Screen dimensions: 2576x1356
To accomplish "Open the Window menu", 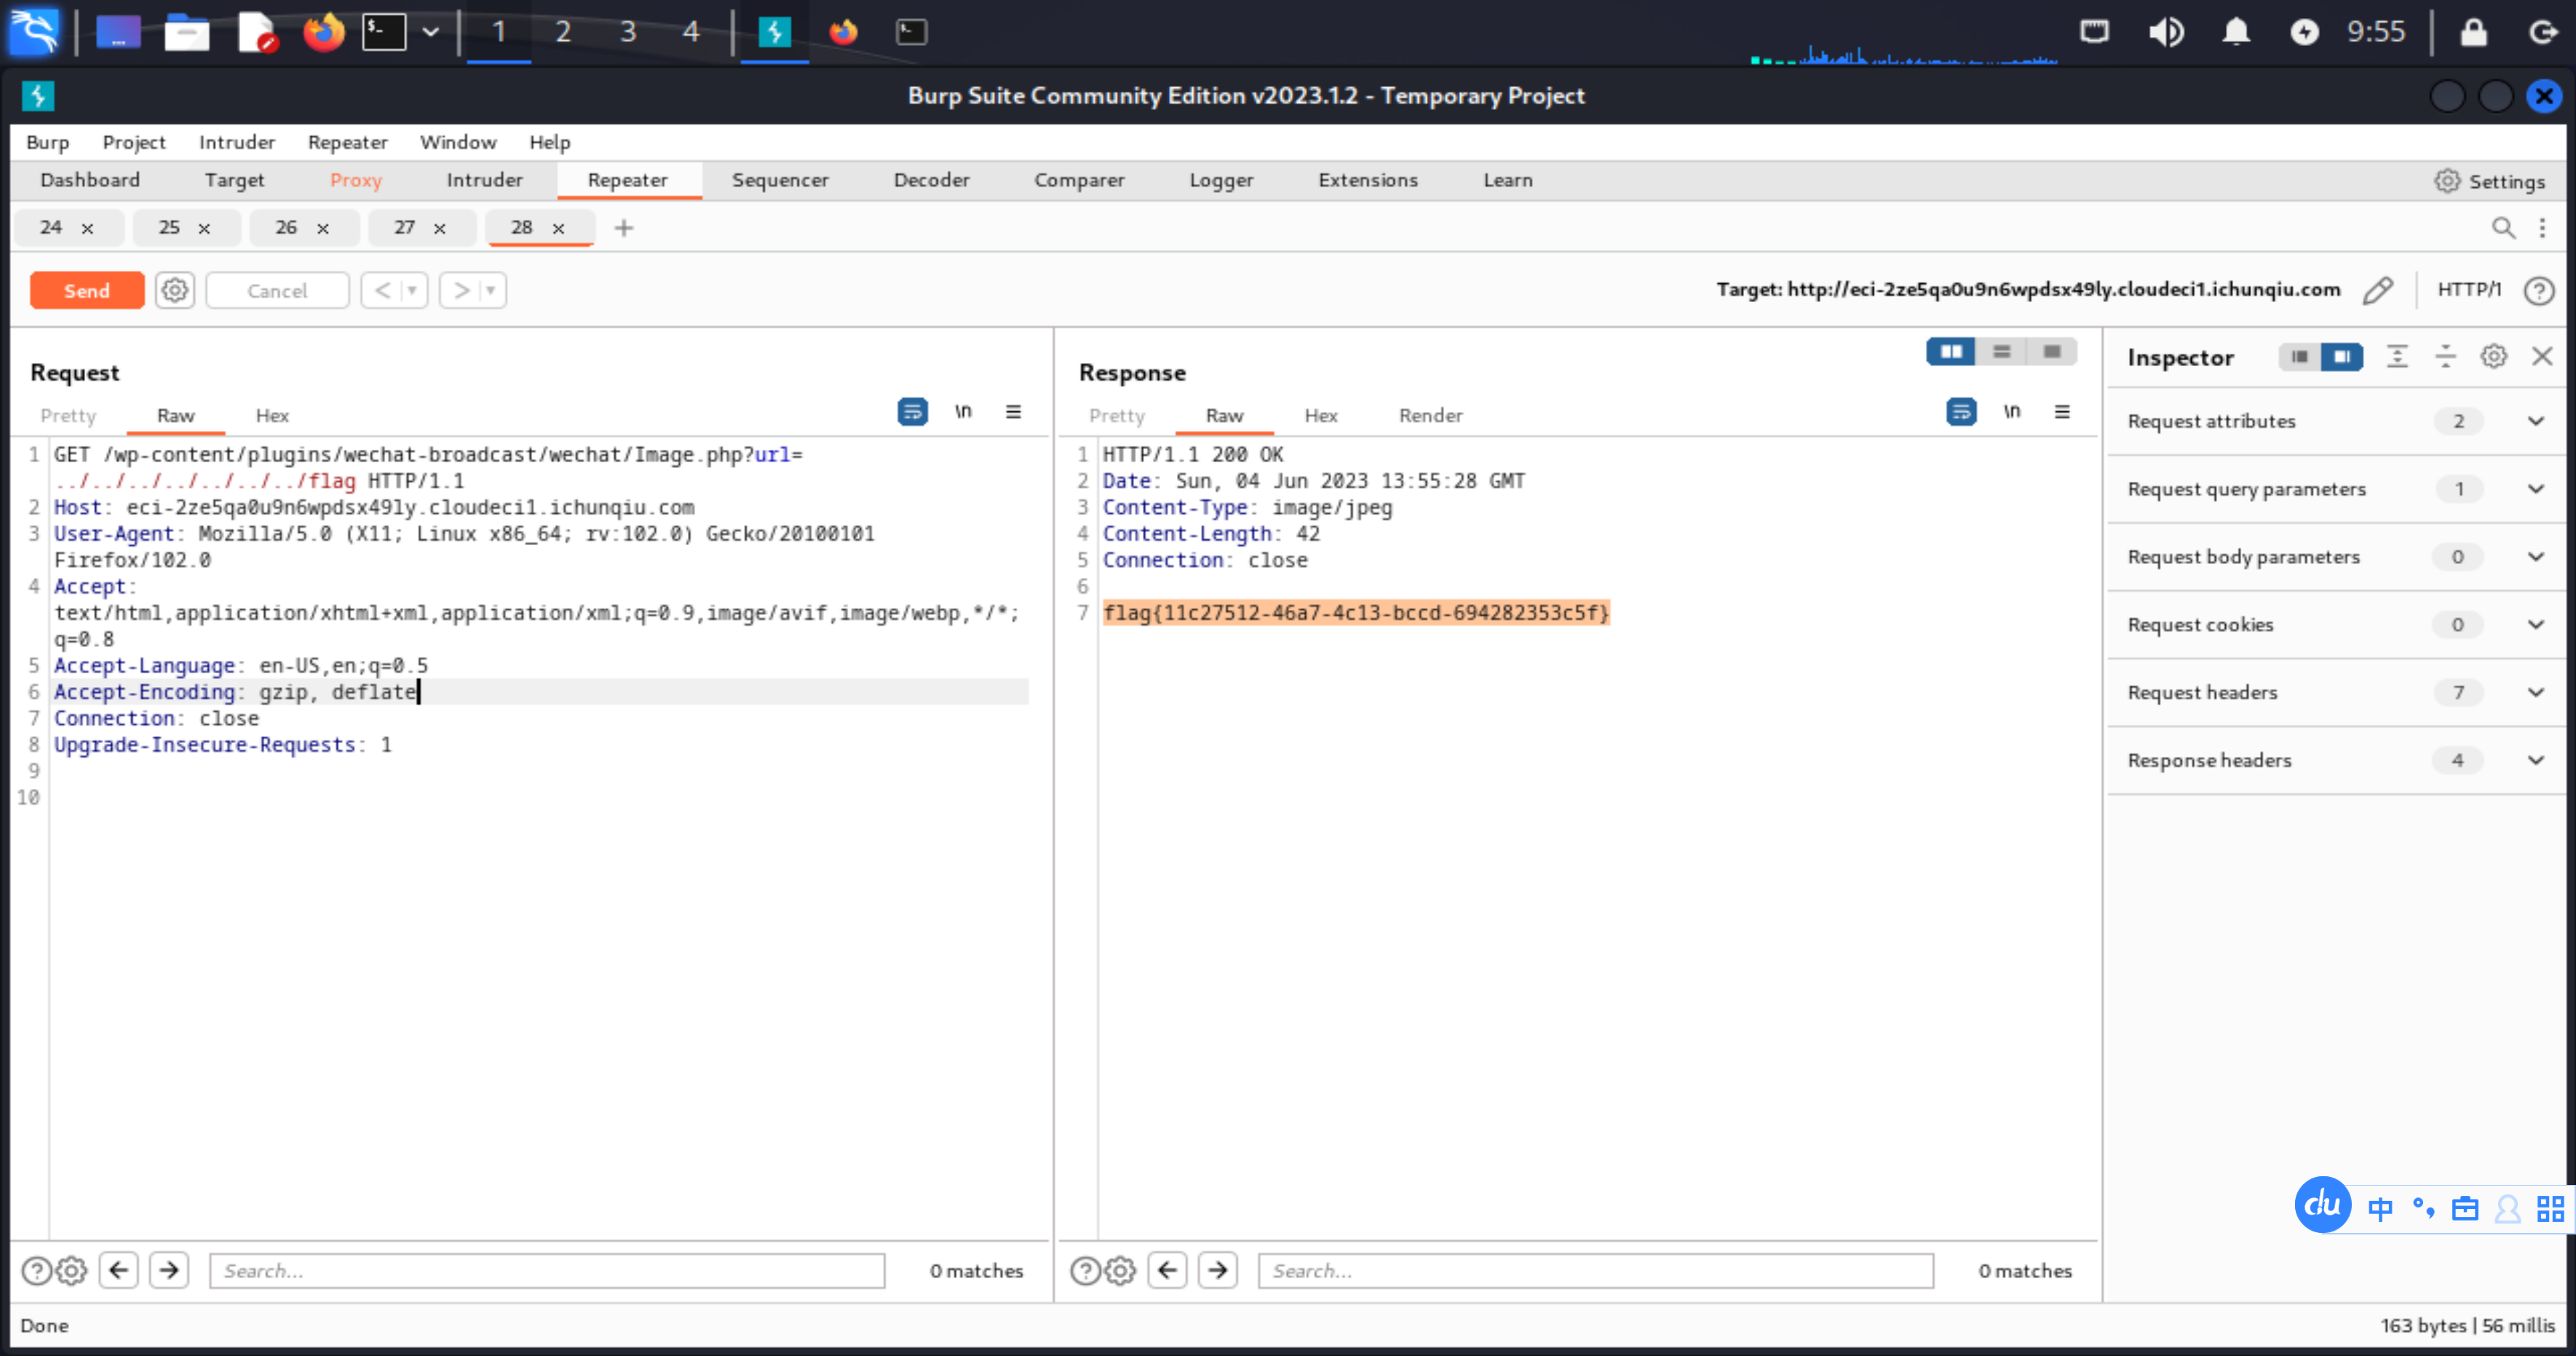I will [458, 142].
